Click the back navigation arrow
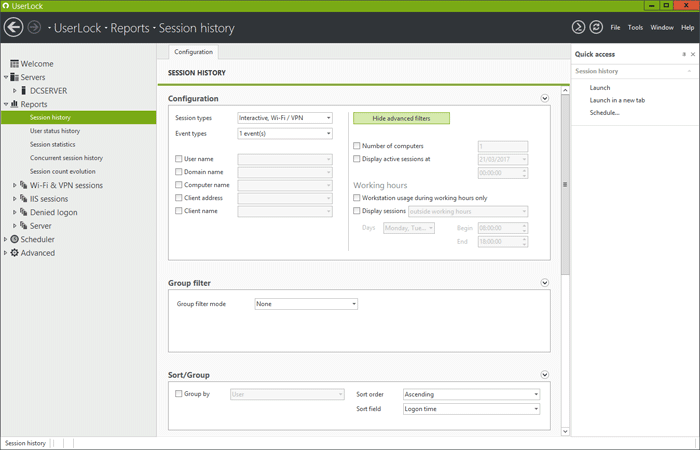 pyautogui.click(x=13, y=27)
